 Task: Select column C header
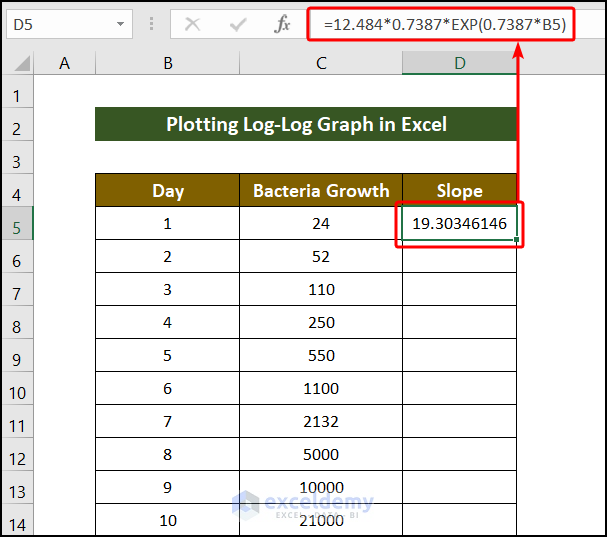pos(321,63)
